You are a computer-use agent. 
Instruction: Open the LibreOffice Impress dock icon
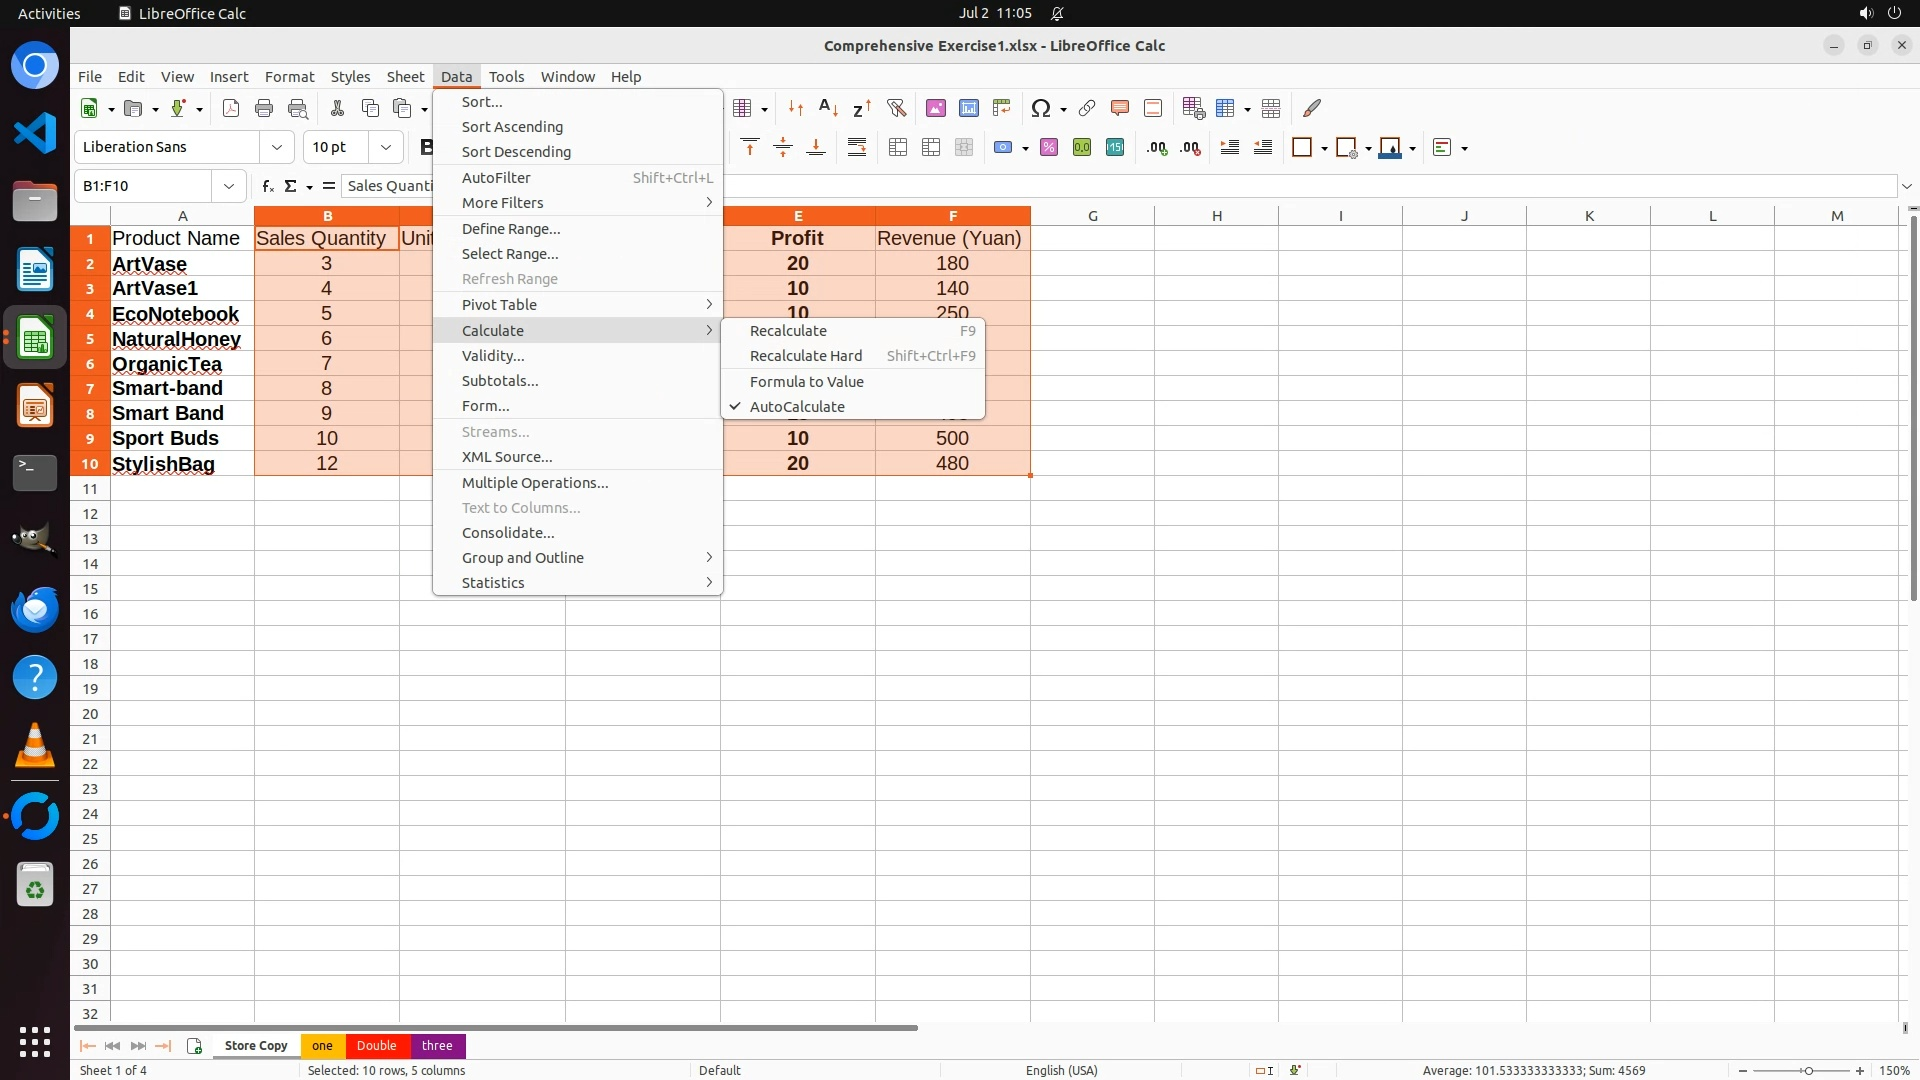pos(35,406)
